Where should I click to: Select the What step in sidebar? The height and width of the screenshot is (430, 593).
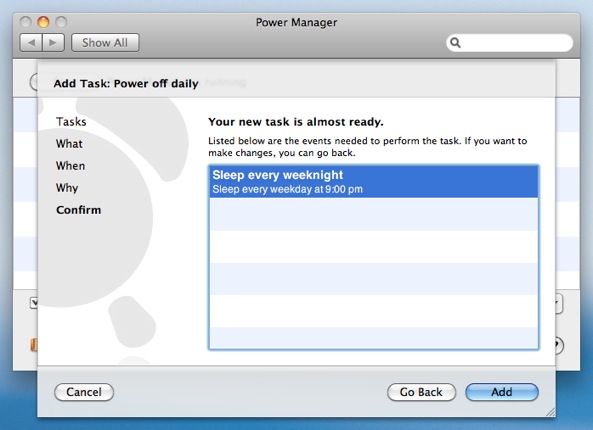[x=69, y=144]
